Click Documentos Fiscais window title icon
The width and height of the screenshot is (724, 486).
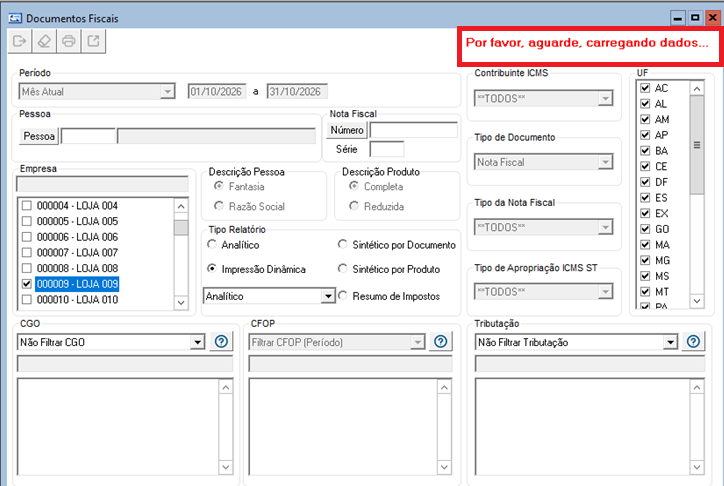point(15,18)
